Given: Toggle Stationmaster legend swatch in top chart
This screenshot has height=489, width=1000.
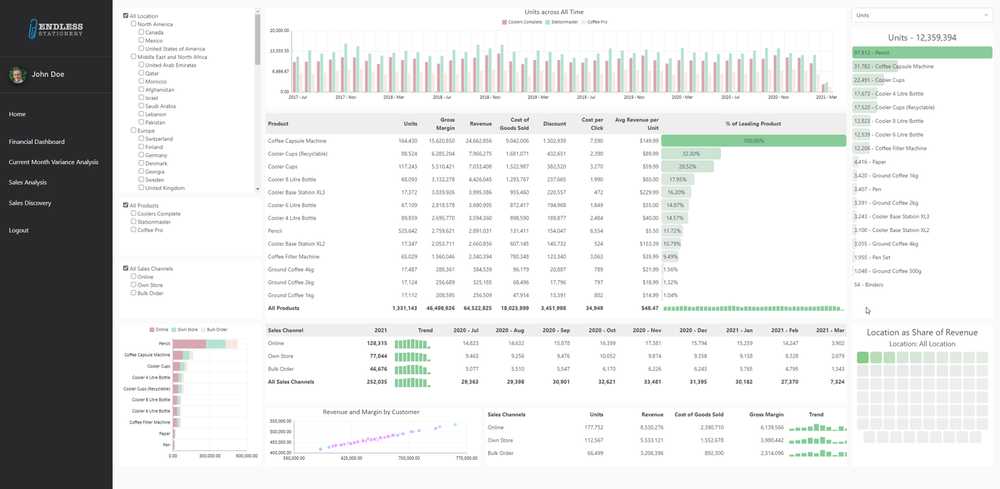Looking at the screenshot, I should pyautogui.click(x=547, y=22).
